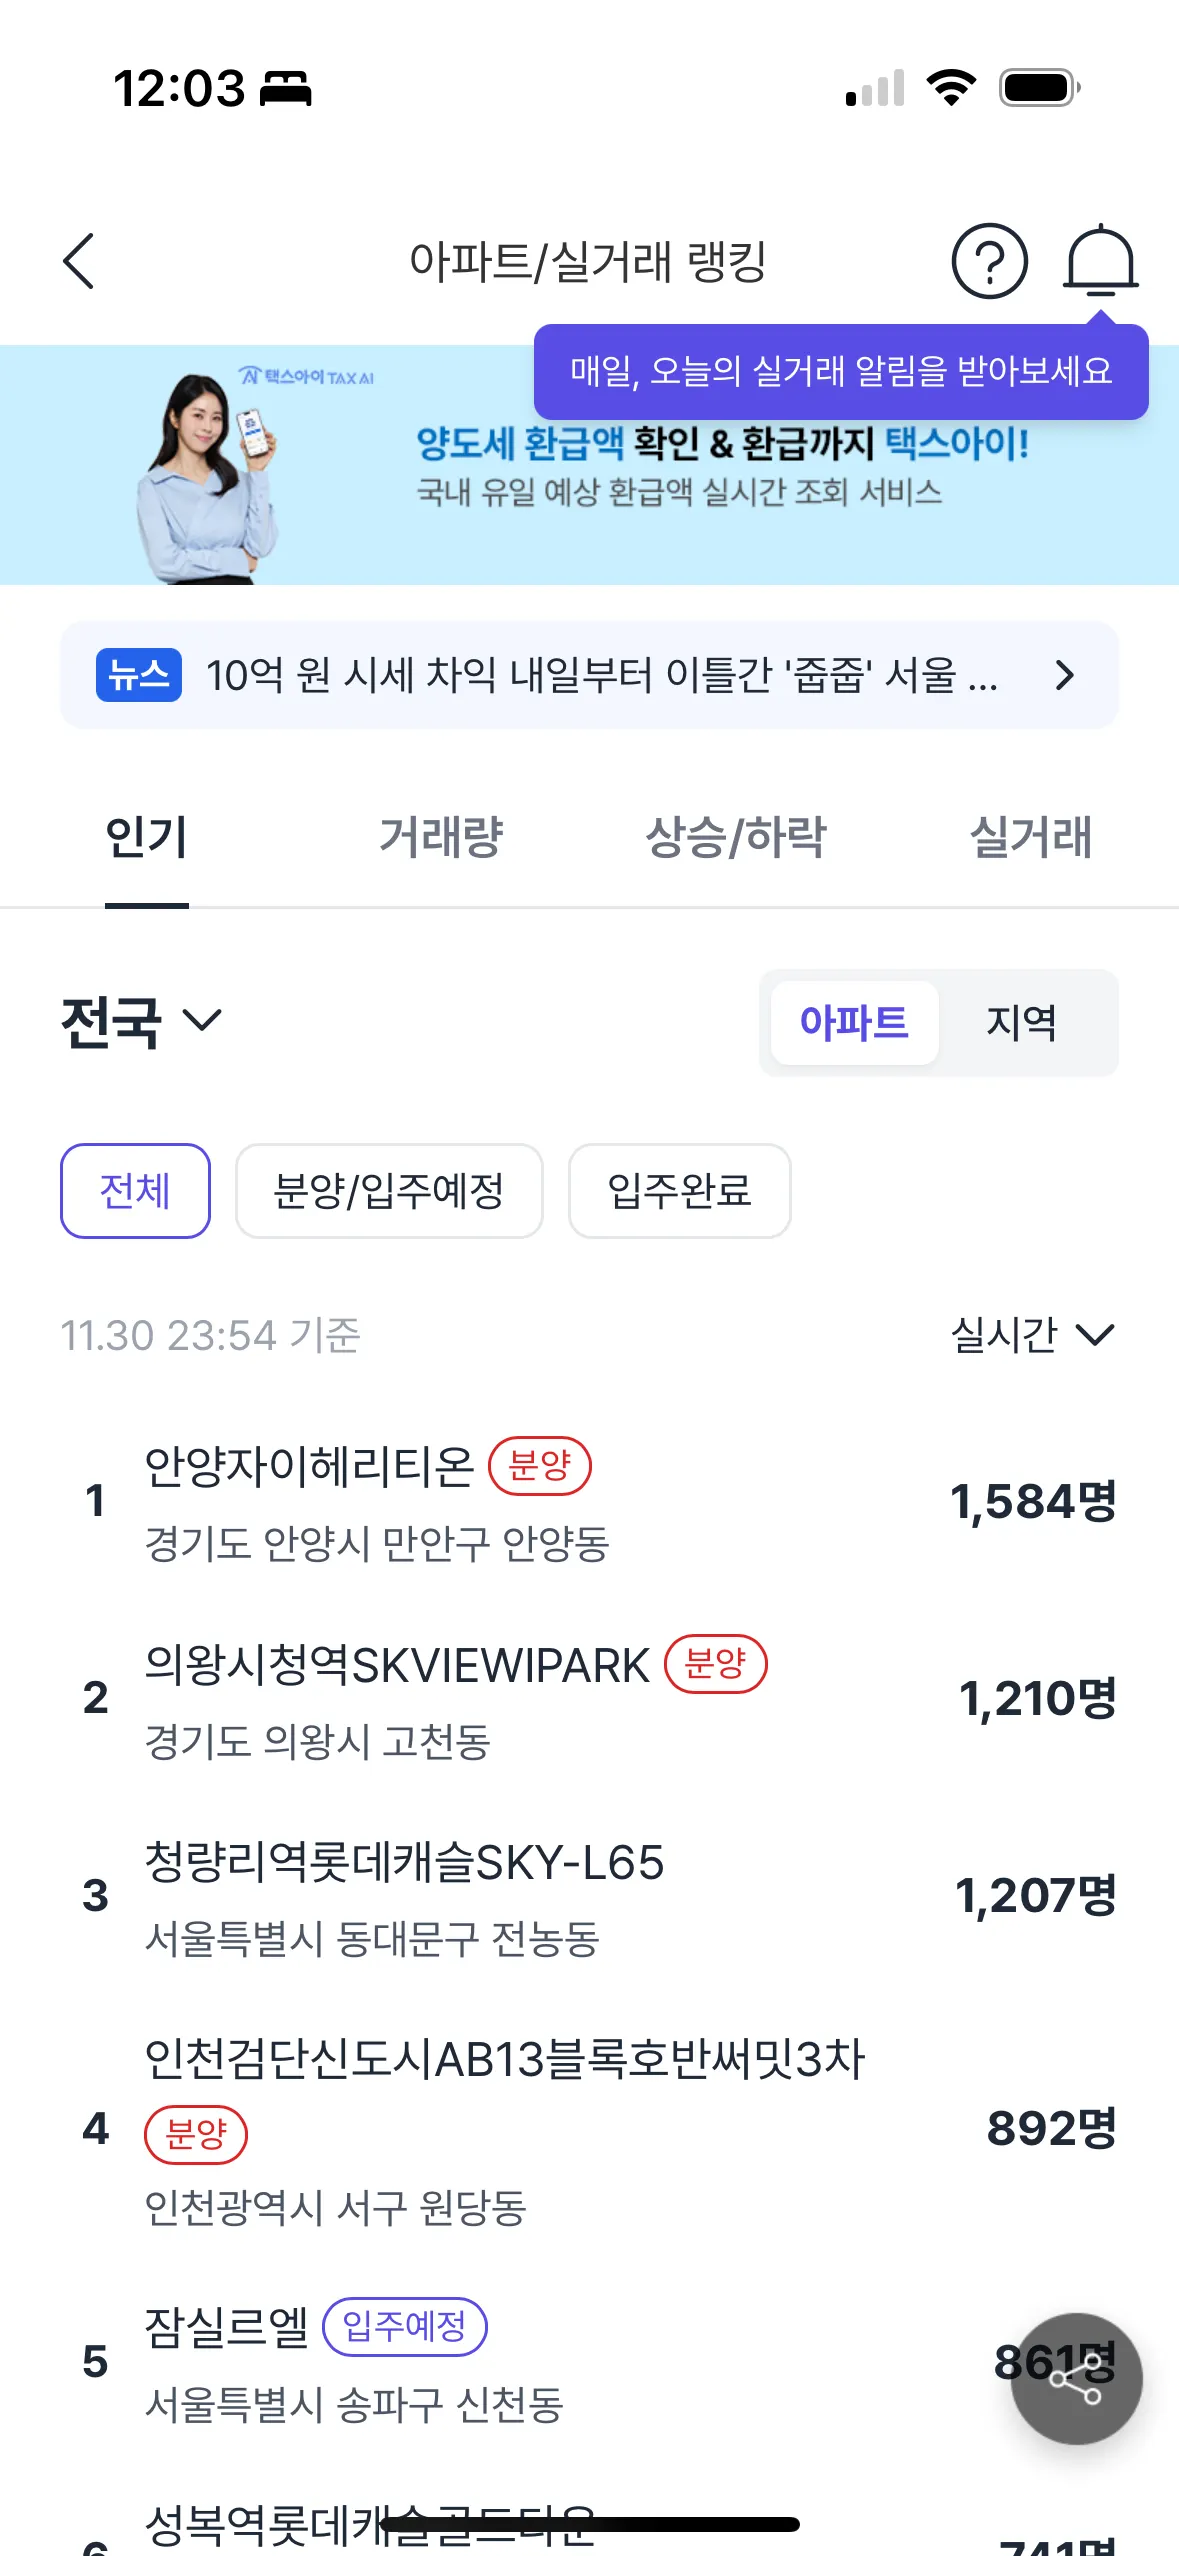Select the 분양/입주예정 filter chip

coord(389,1191)
